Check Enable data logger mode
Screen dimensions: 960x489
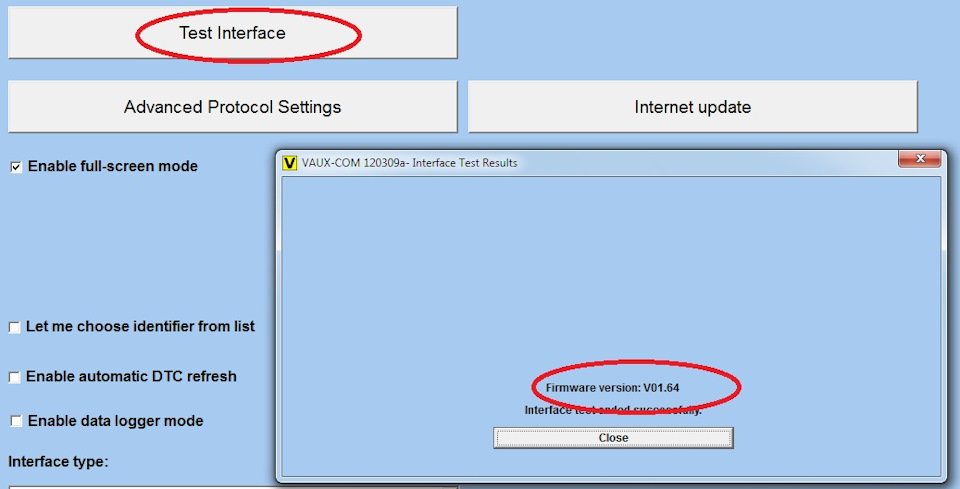(x=17, y=421)
